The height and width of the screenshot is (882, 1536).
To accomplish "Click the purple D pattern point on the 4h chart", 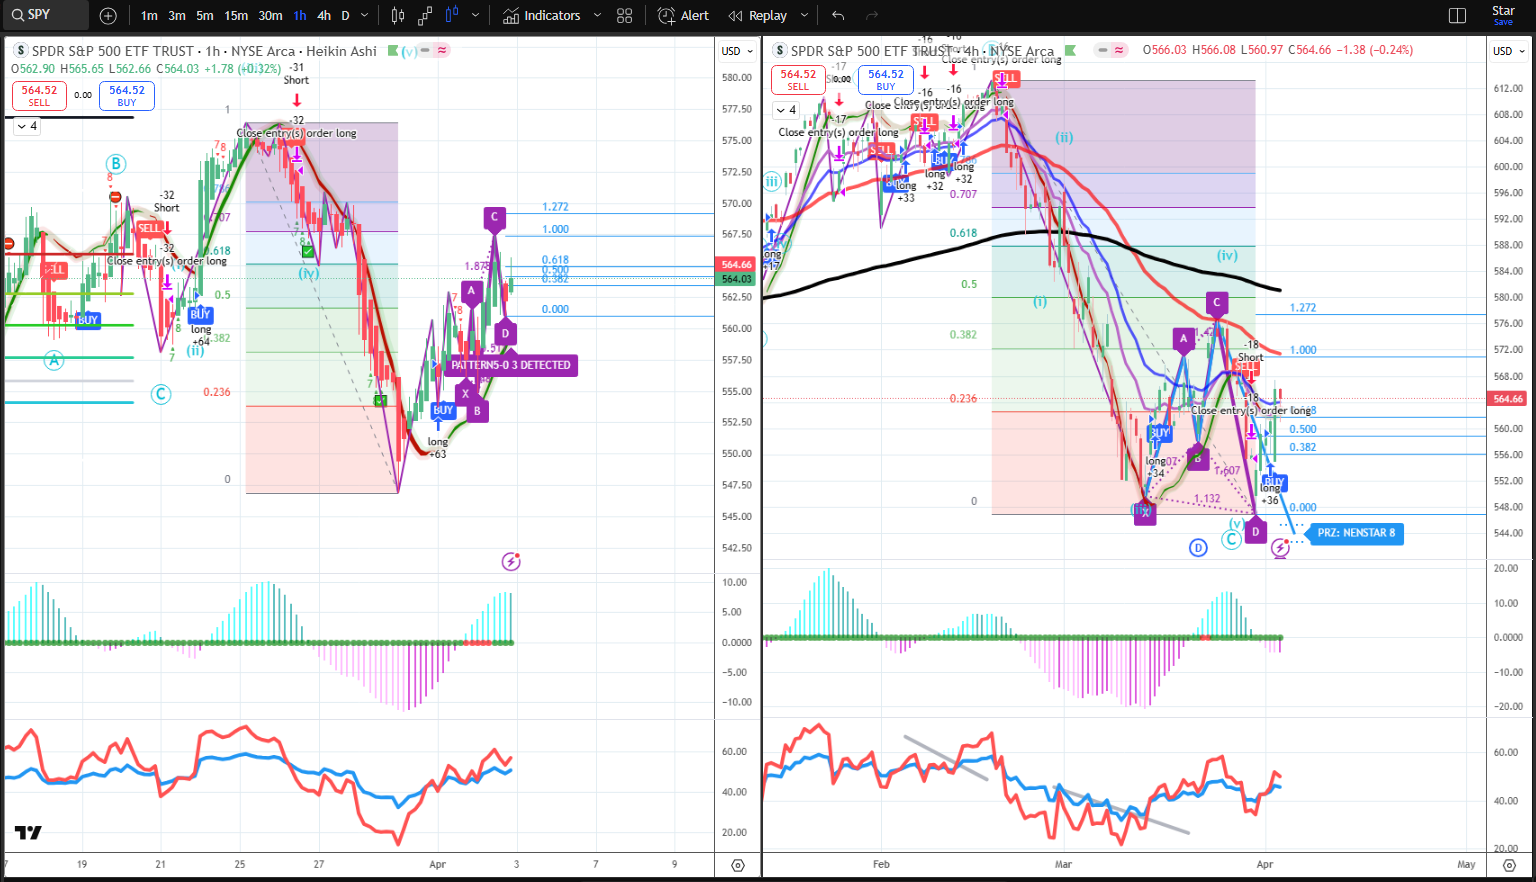I will point(1256,530).
